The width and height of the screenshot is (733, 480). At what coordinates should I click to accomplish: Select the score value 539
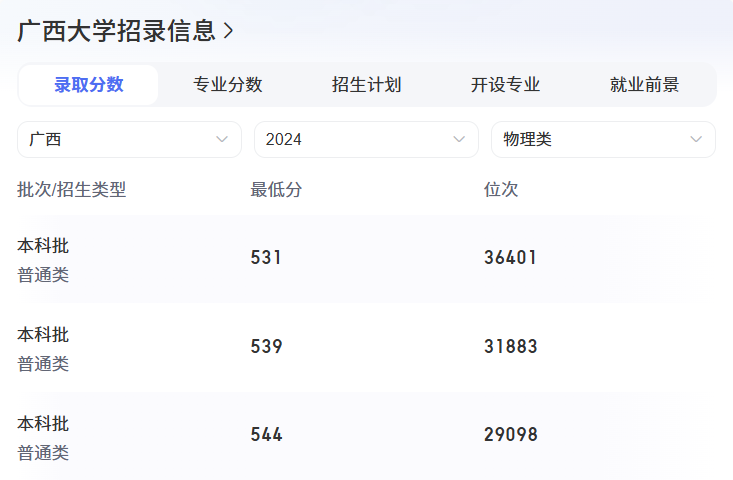(266, 346)
